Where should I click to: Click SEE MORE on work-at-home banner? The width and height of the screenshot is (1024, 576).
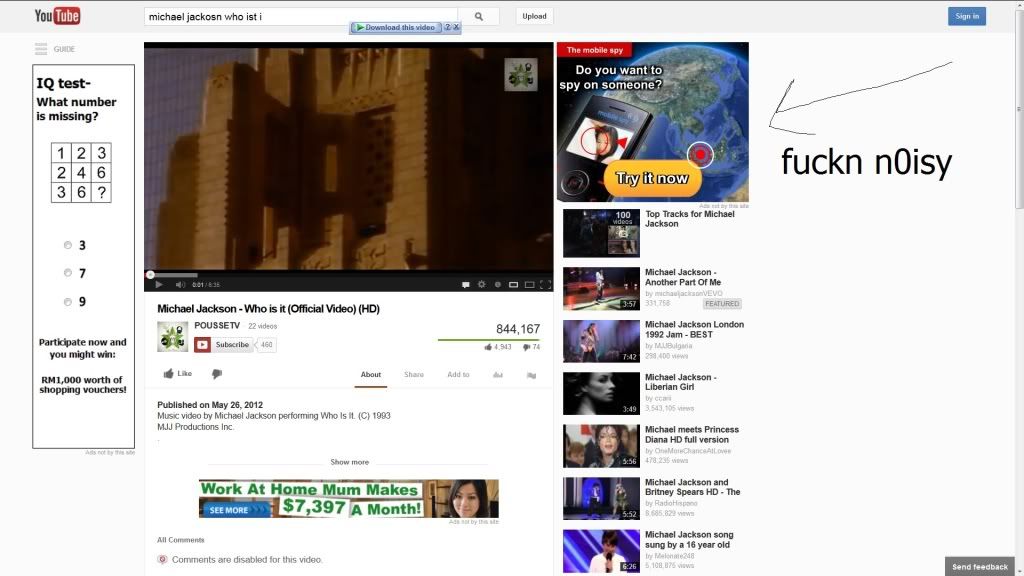[235, 510]
